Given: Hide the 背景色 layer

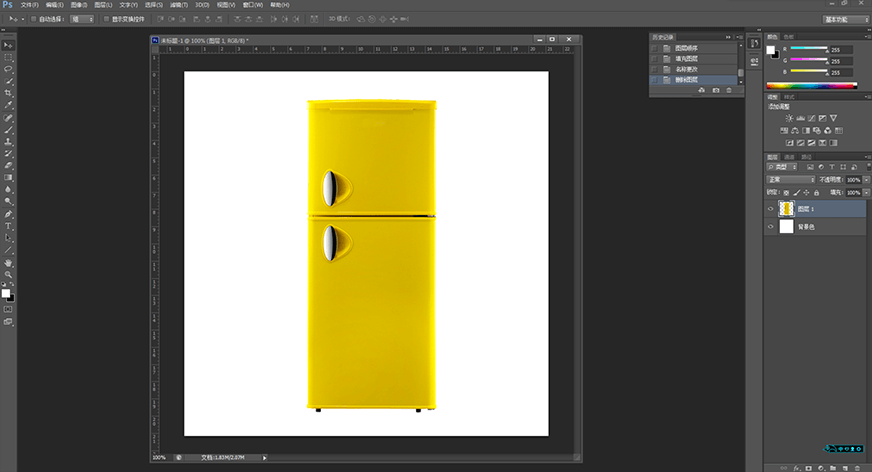Looking at the screenshot, I should point(770,227).
